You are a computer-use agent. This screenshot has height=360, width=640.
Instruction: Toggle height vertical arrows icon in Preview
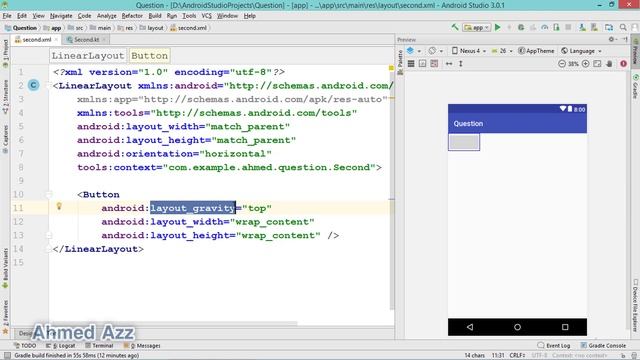[460, 64]
